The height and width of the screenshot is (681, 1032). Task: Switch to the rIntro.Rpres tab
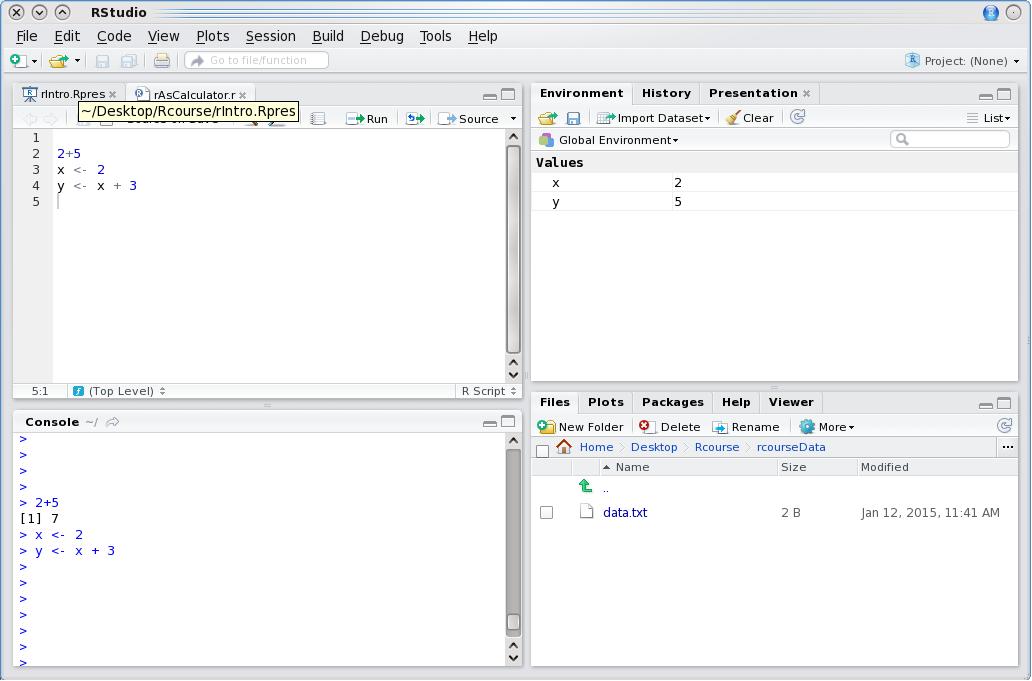(72, 94)
